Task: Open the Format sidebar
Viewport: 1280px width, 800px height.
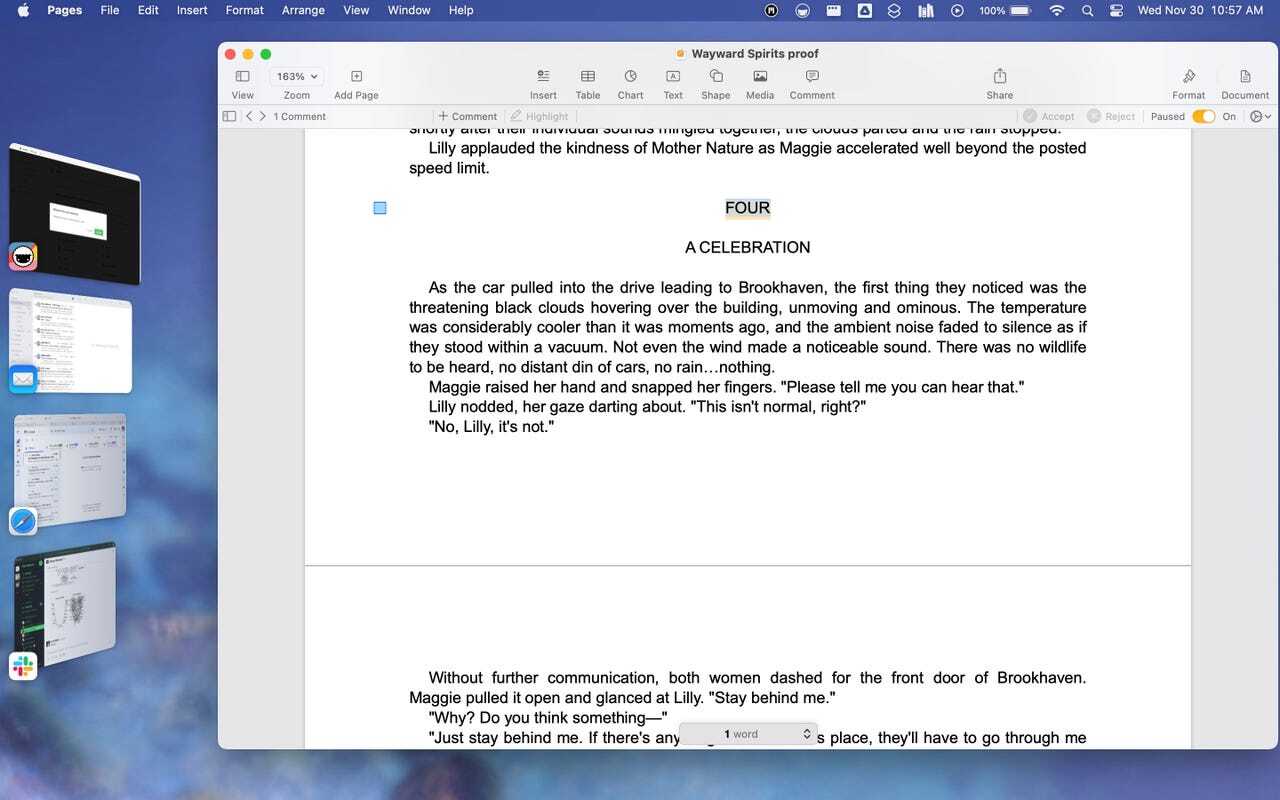Action: pos(1188,83)
